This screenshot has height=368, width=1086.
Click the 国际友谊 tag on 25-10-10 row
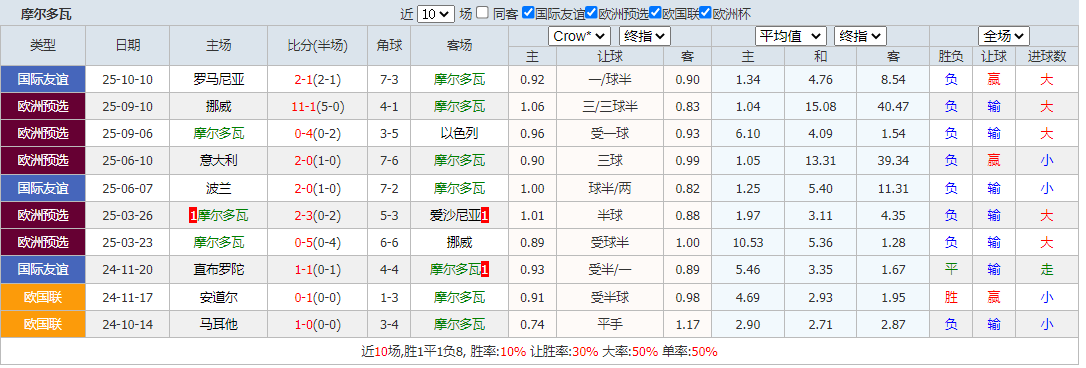(x=43, y=80)
